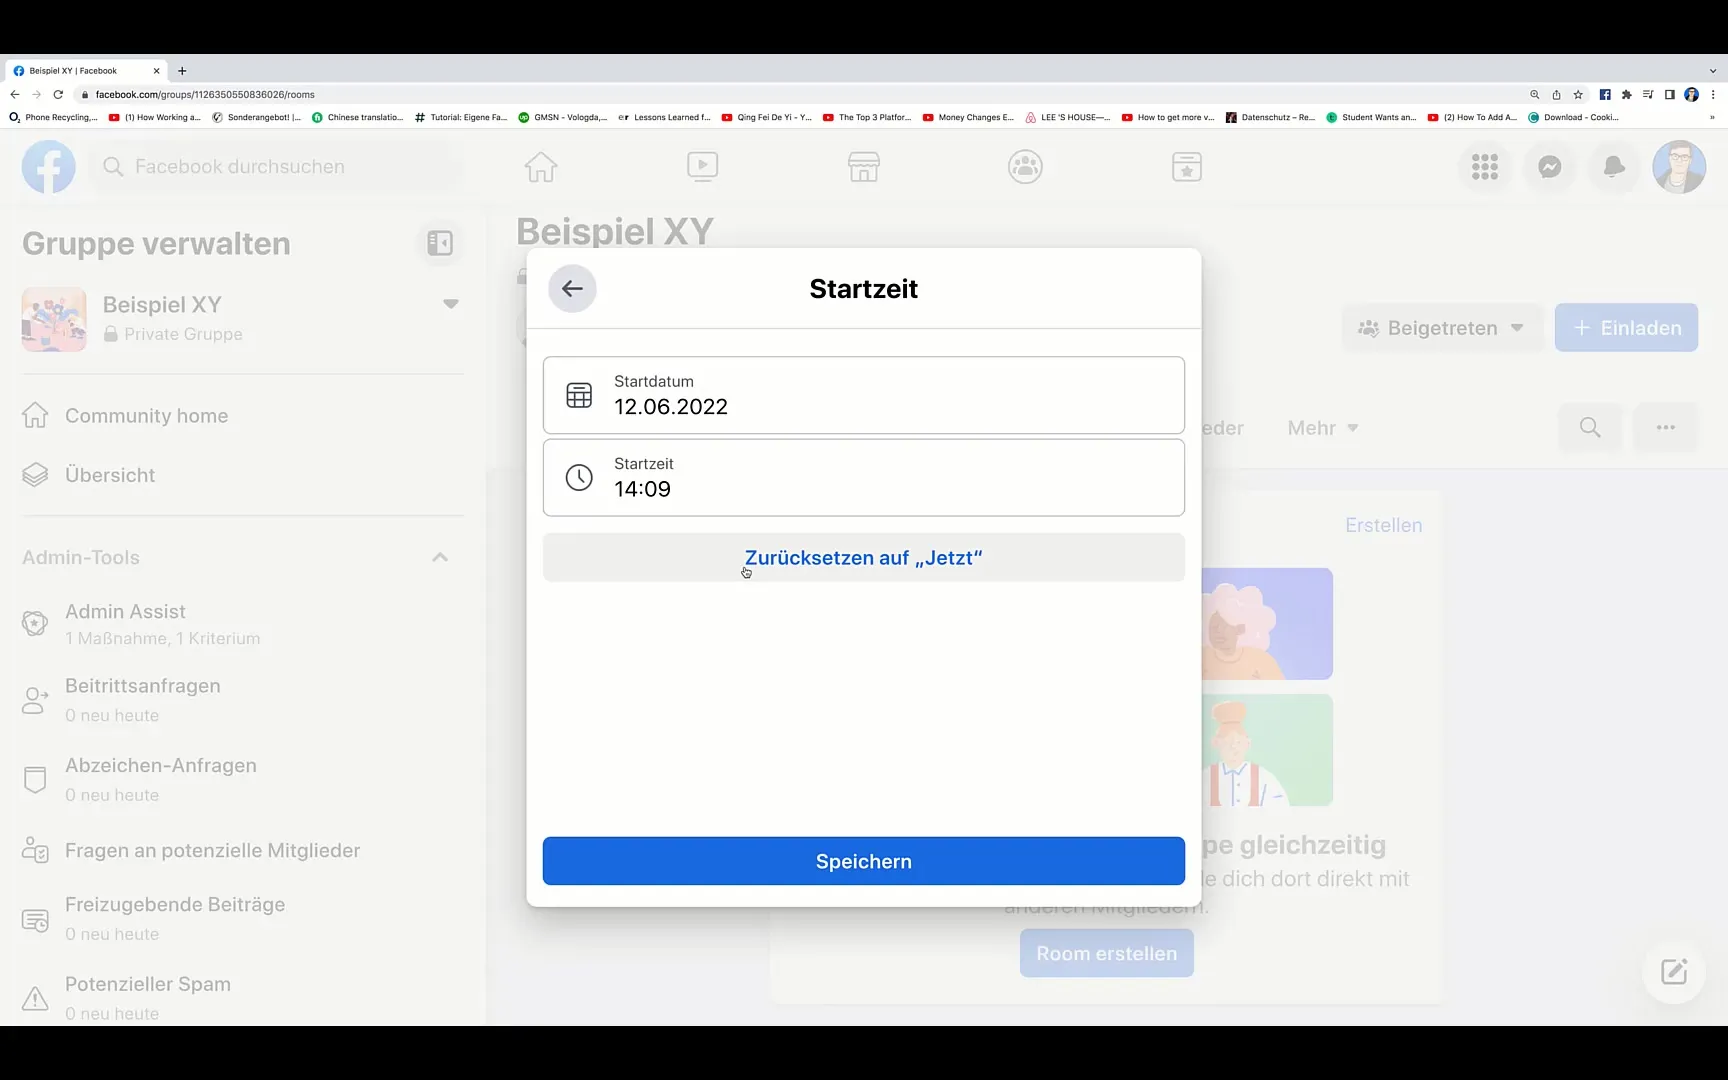
Task: Open the Startdatum date field
Action: (x=864, y=395)
